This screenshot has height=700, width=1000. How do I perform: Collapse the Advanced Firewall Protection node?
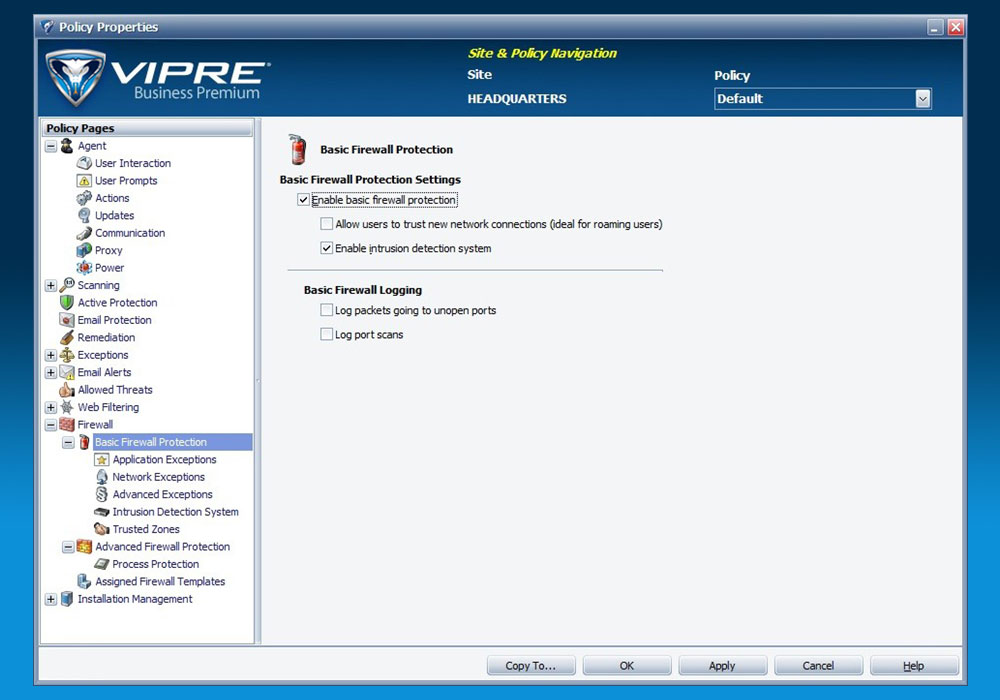tap(68, 547)
